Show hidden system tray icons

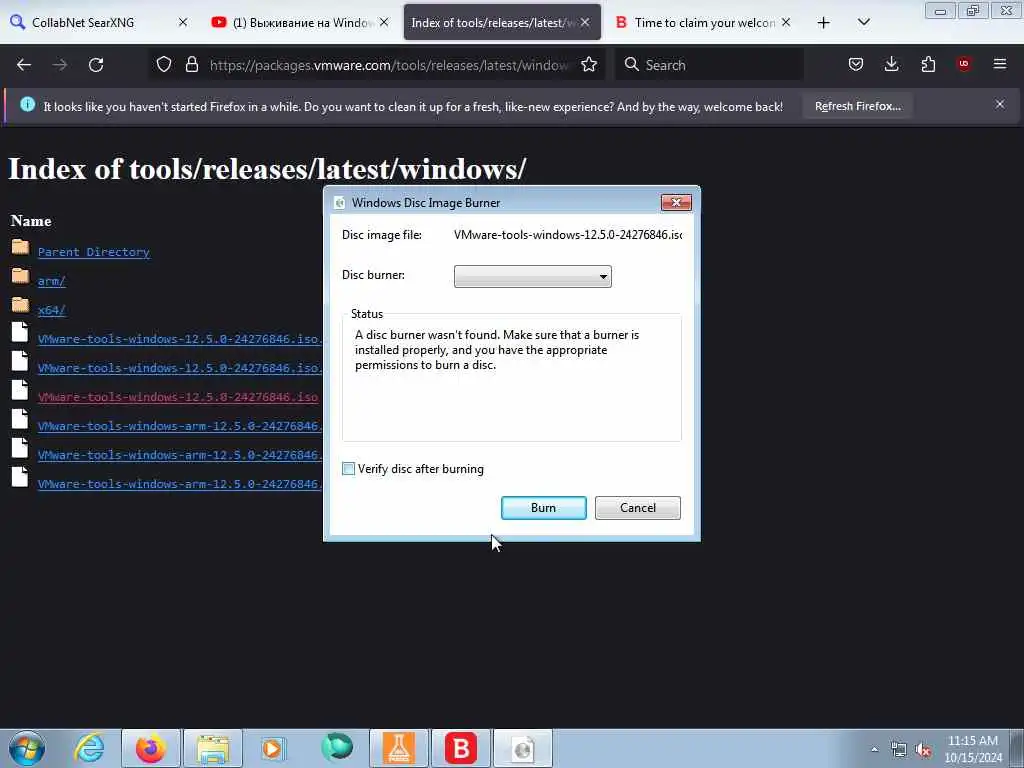(874, 749)
